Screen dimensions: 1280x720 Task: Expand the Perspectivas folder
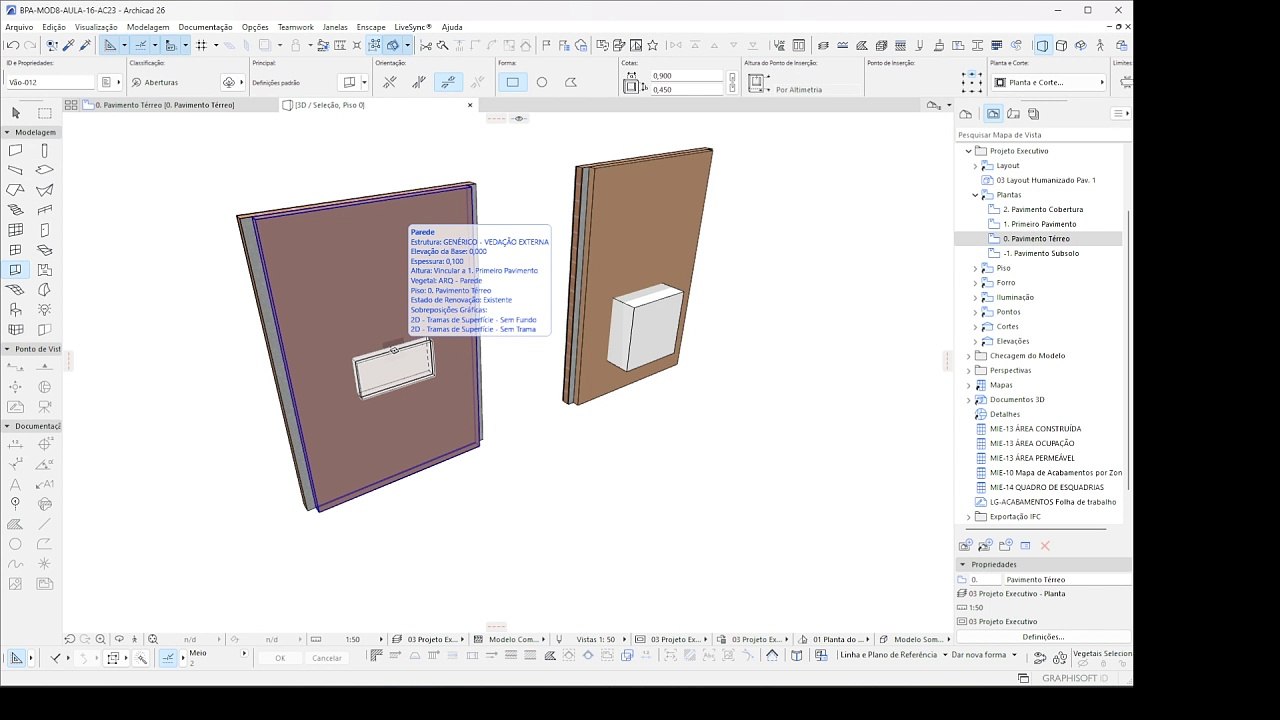point(968,371)
